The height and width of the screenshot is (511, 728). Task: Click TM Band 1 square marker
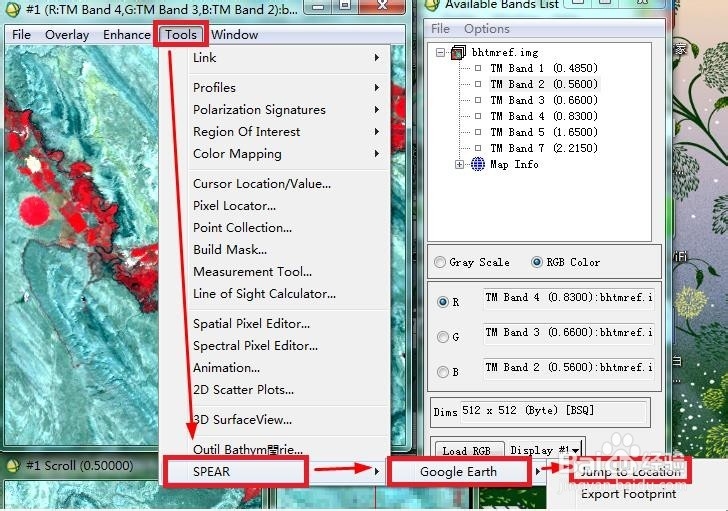pos(478,68)
